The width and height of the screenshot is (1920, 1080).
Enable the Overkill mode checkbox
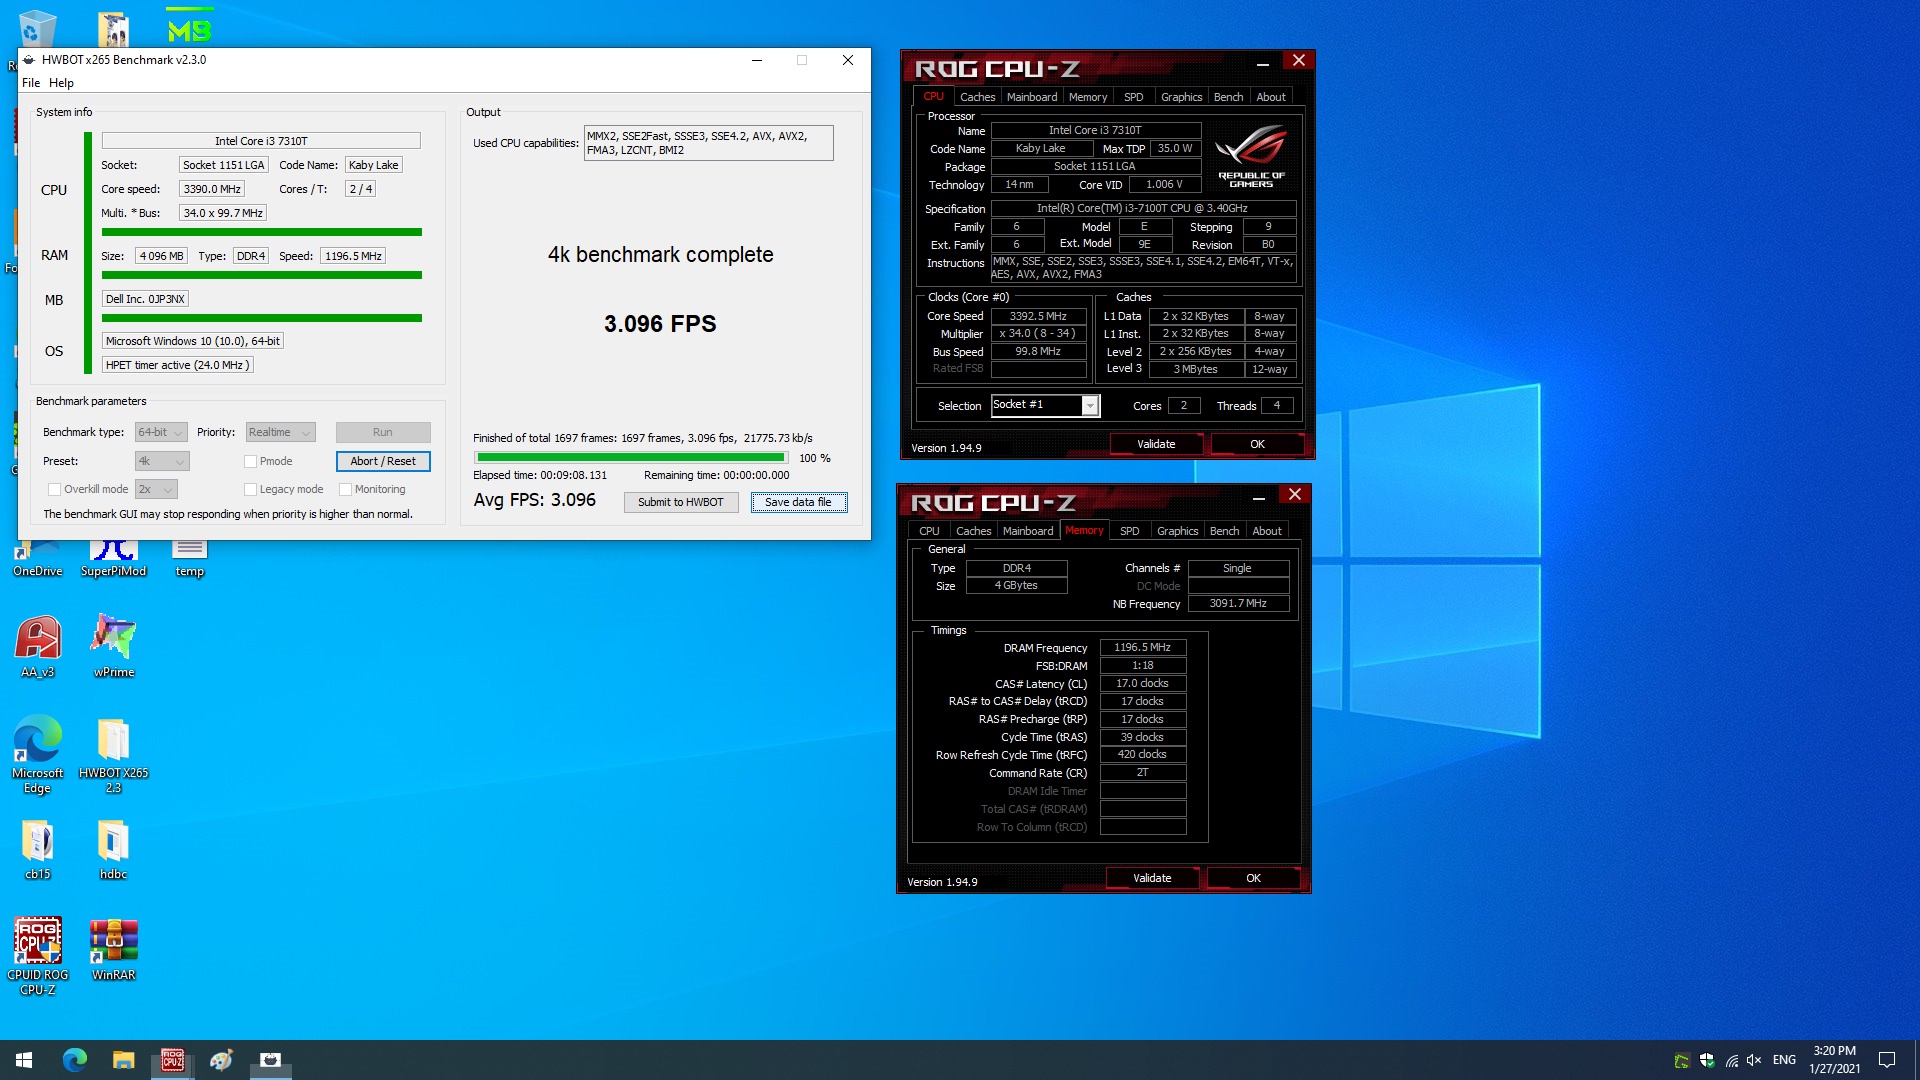click(x=54, y=490)
